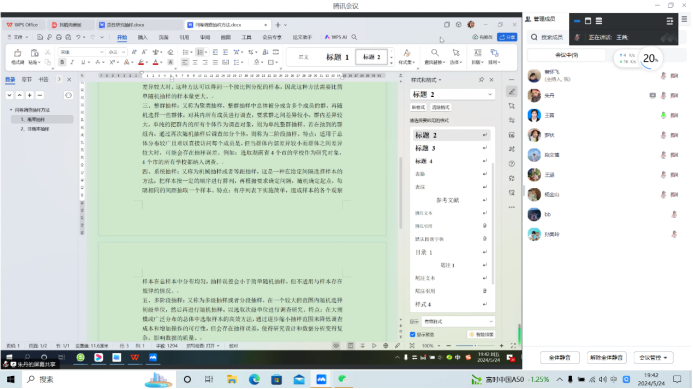Select the first outline heading item
The height and width of the screenshot is (389, 693).
click(x=42, y=119)
